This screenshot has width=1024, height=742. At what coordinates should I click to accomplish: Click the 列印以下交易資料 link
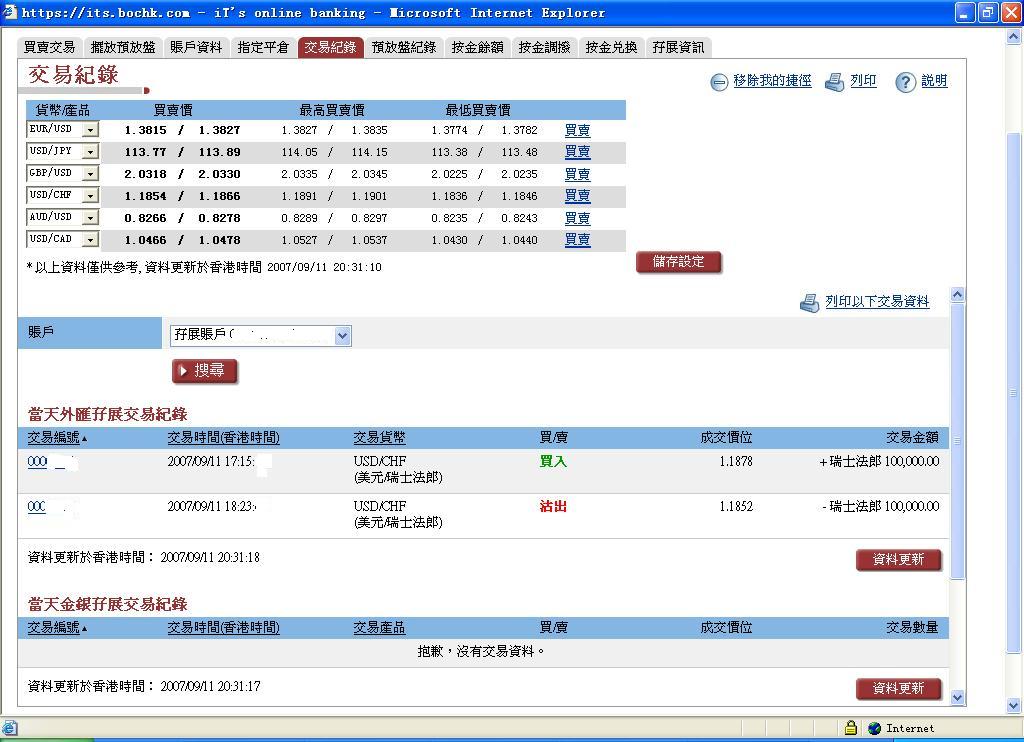click(877, 301)
